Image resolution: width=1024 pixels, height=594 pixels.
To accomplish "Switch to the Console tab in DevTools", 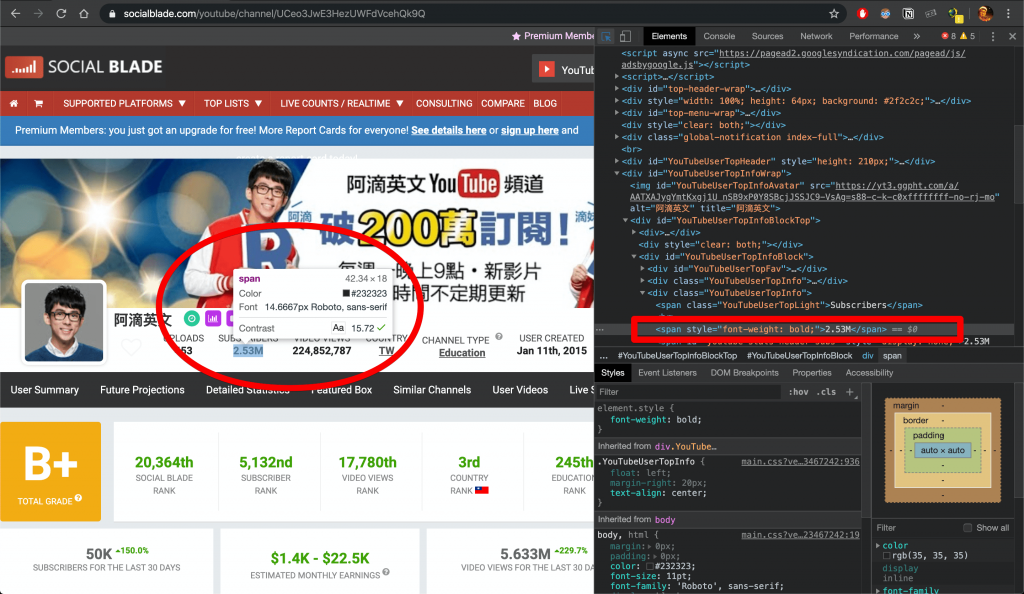I will [x=719, y=37].
